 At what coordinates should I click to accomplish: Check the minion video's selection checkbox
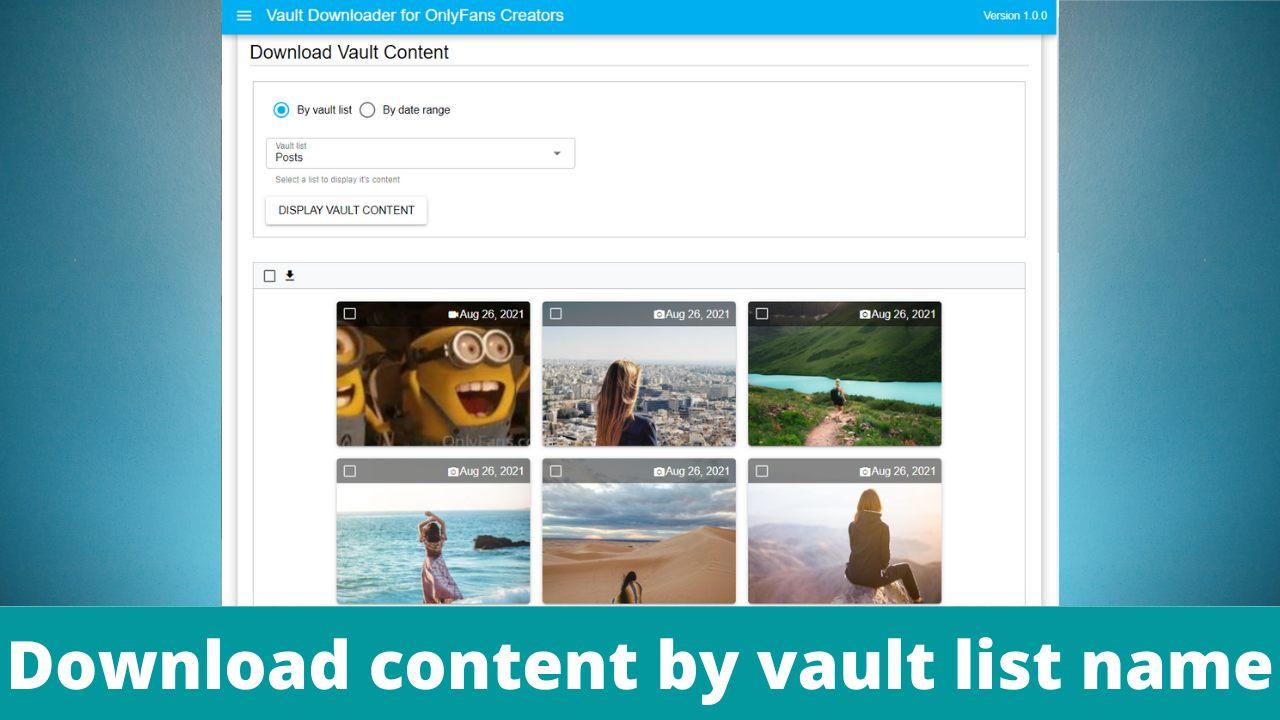349,313
